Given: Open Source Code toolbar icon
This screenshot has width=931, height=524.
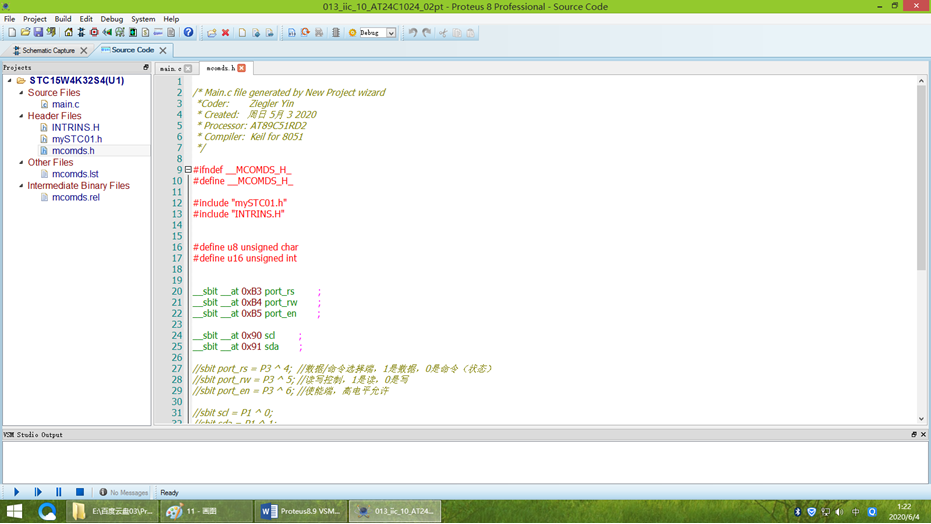Looking at the screenshot, I should pyautogui.click(x=158, y=33).
